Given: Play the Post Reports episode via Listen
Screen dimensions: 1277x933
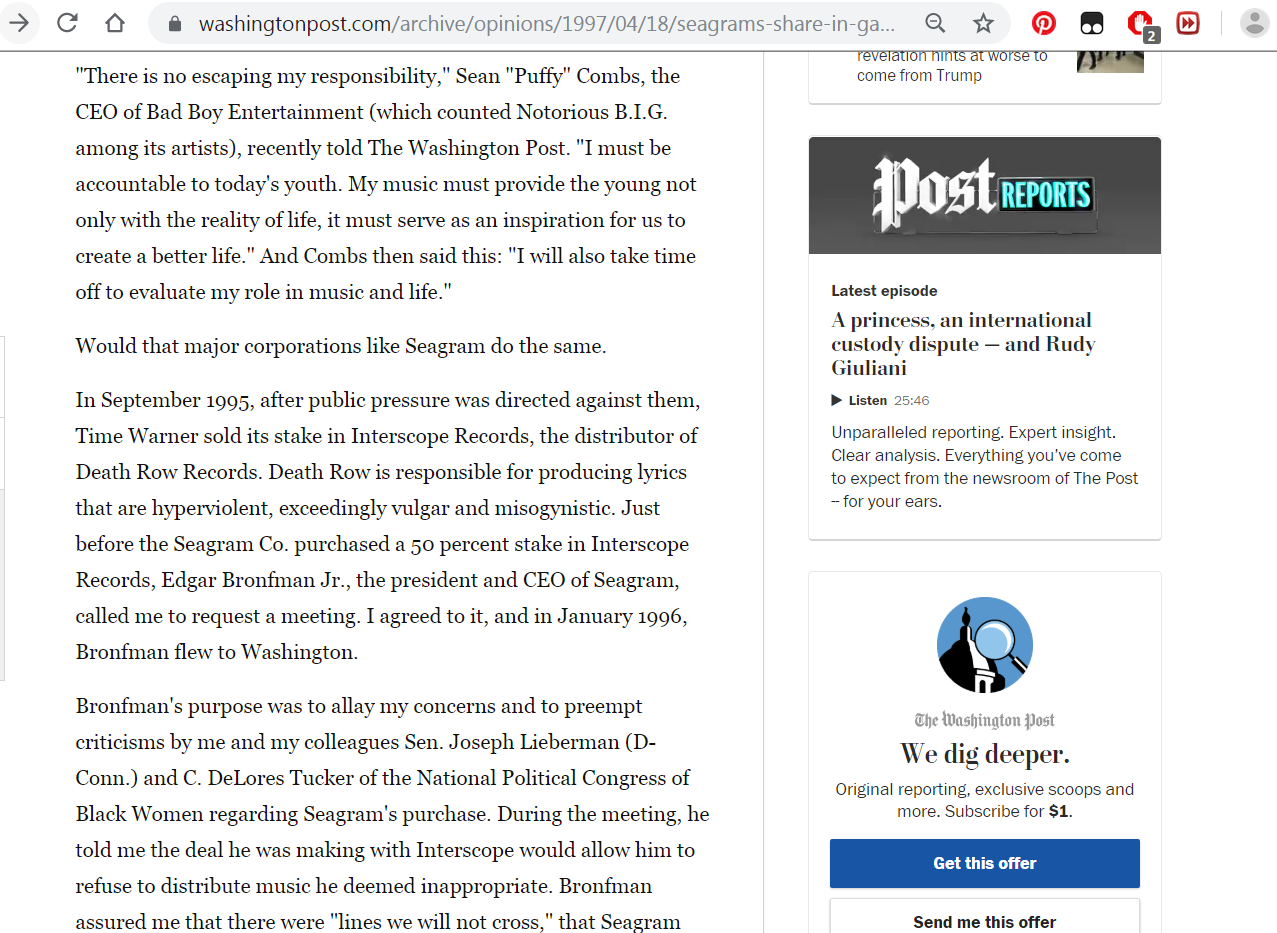Looking at the screenshot, I should (x=859, y=400).
